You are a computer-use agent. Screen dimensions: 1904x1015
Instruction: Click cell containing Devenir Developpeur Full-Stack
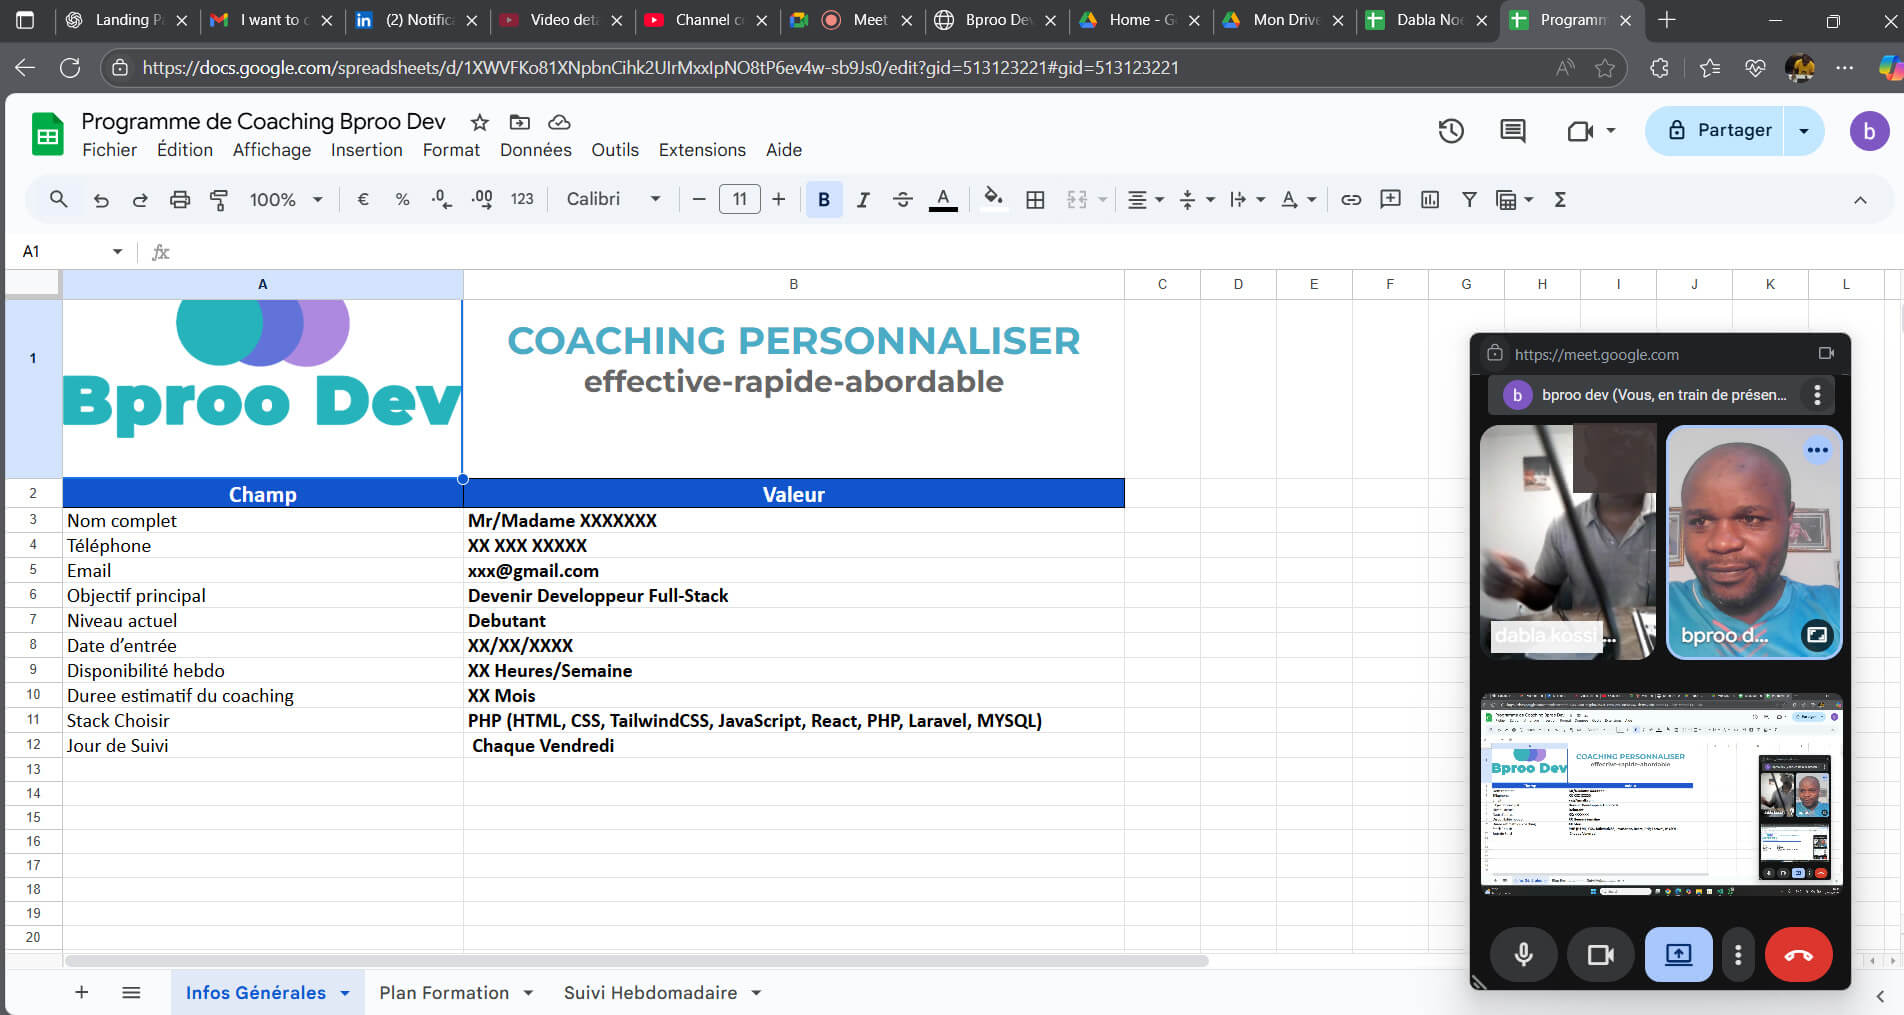tap(794, 595)
